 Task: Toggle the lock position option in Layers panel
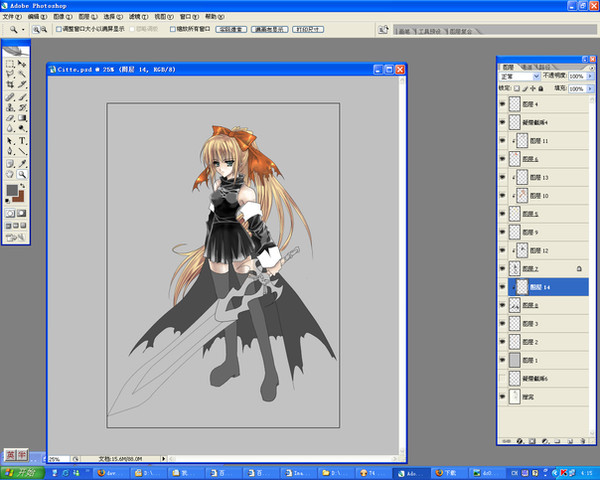(x=533, y=88)
